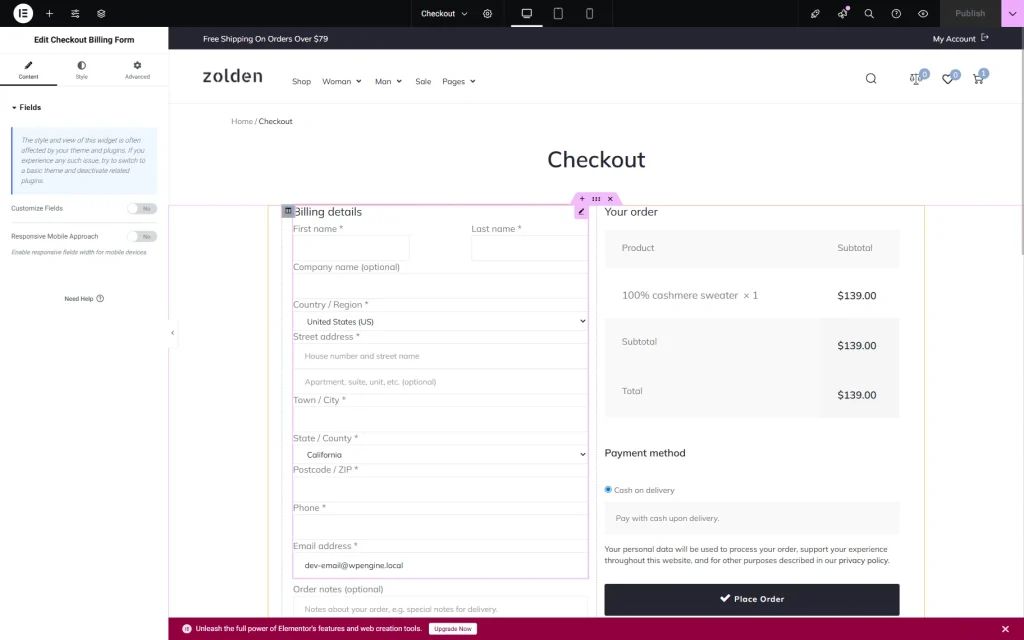Screen dimensions: 1024x640
Task: Preview changes with the eye icon
Action: pos(923,13)
